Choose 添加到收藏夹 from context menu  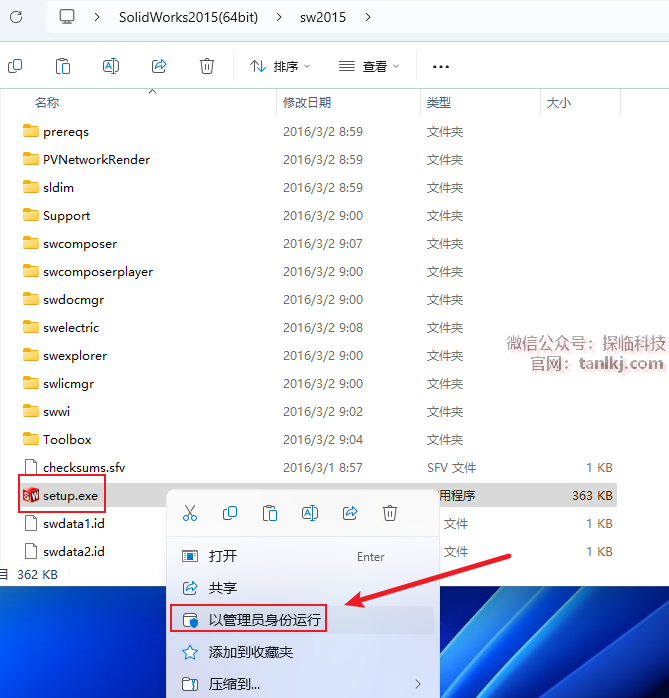(303, 652)
